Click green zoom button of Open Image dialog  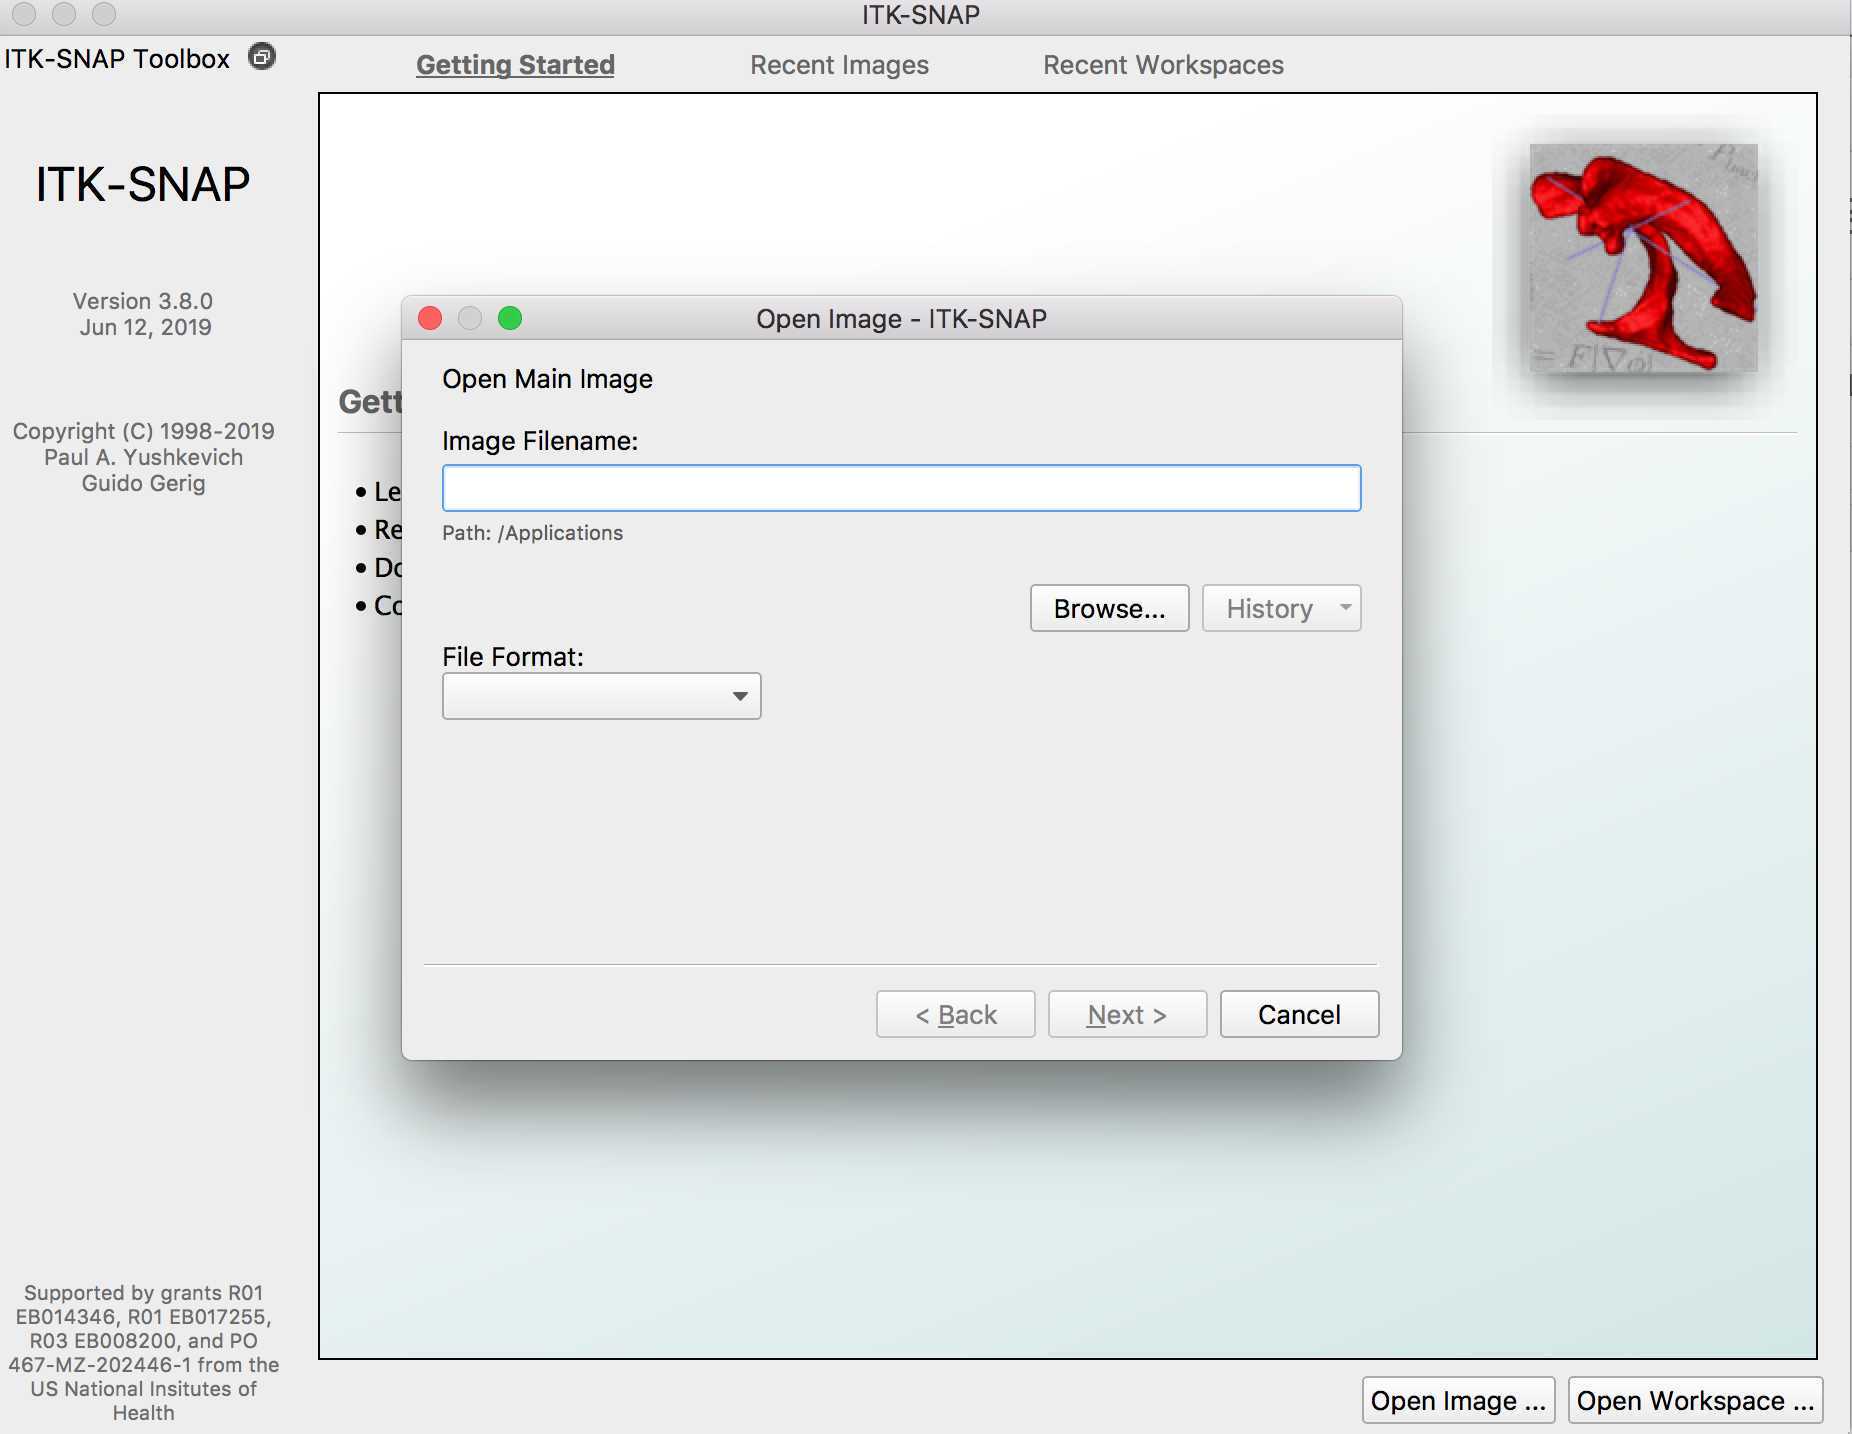(x=510, y=318)
